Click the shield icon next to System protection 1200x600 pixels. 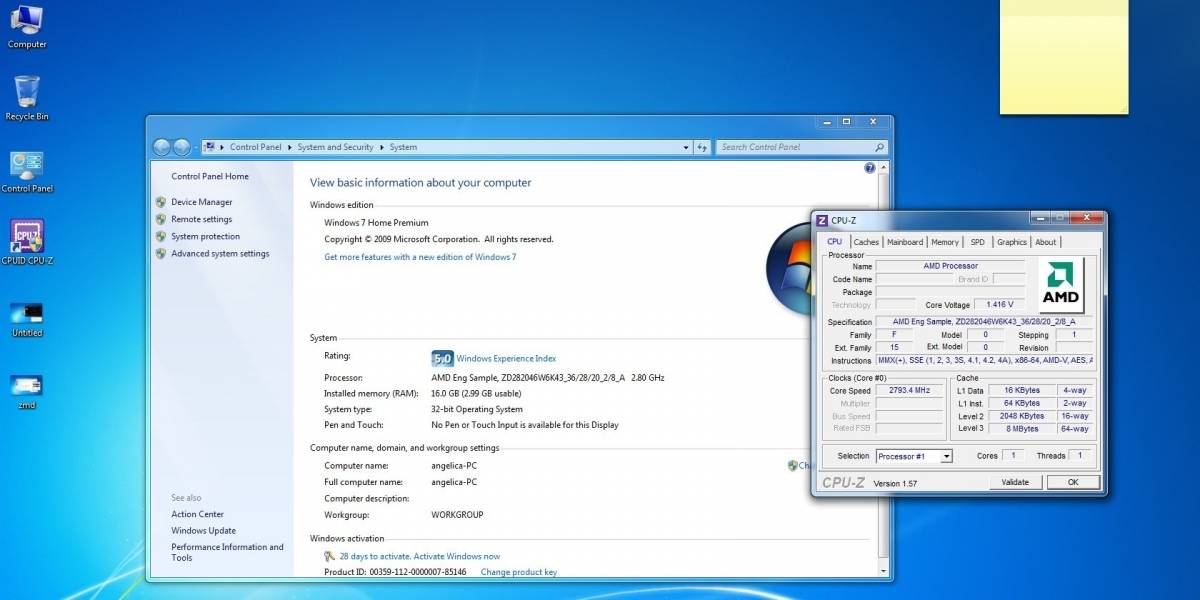click(x=161, y=236)
